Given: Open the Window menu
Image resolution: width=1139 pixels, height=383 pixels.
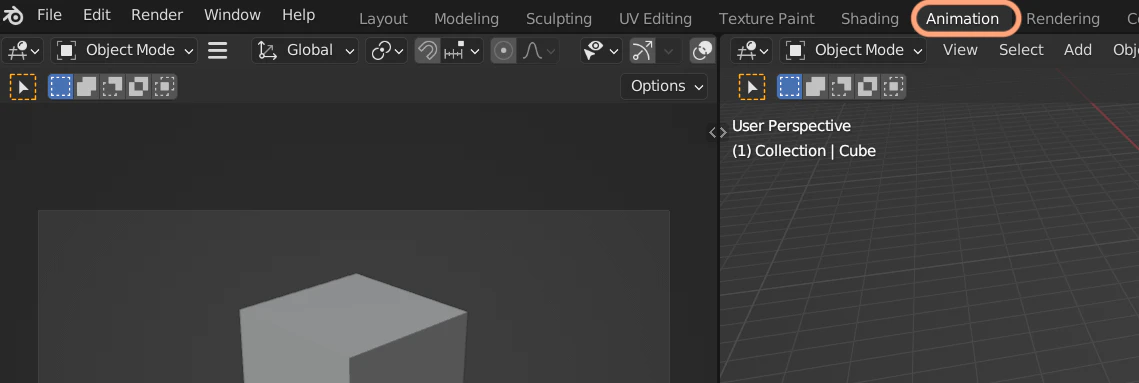Looking at the screenshot, I should tap(232, 15).
